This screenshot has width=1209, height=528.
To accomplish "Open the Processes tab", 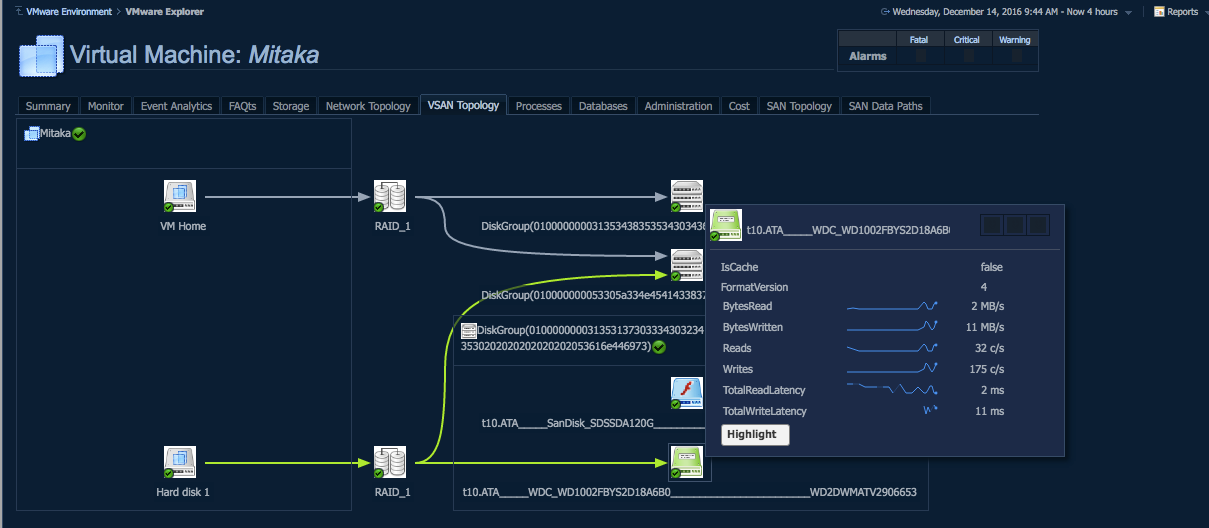I will tap(539, 106).
